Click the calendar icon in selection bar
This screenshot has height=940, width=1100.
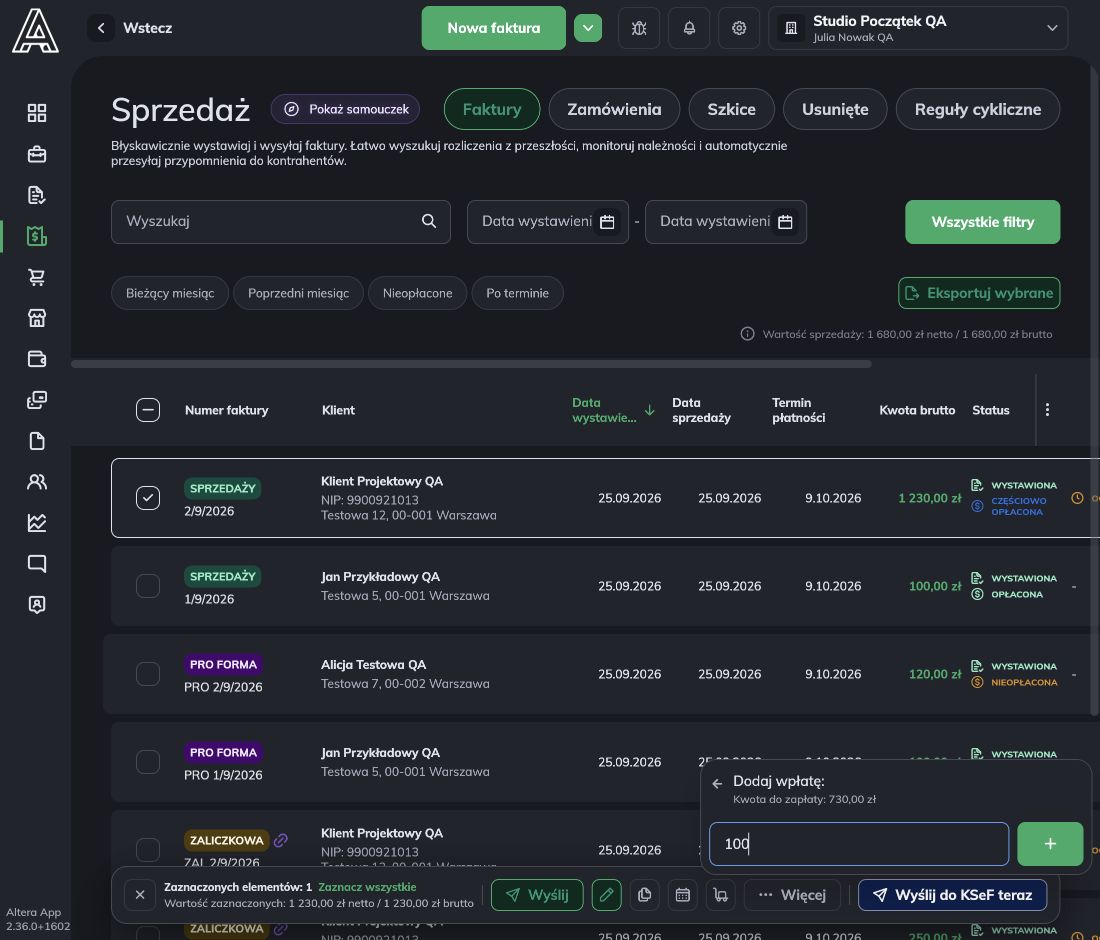[x=683, y=895]
